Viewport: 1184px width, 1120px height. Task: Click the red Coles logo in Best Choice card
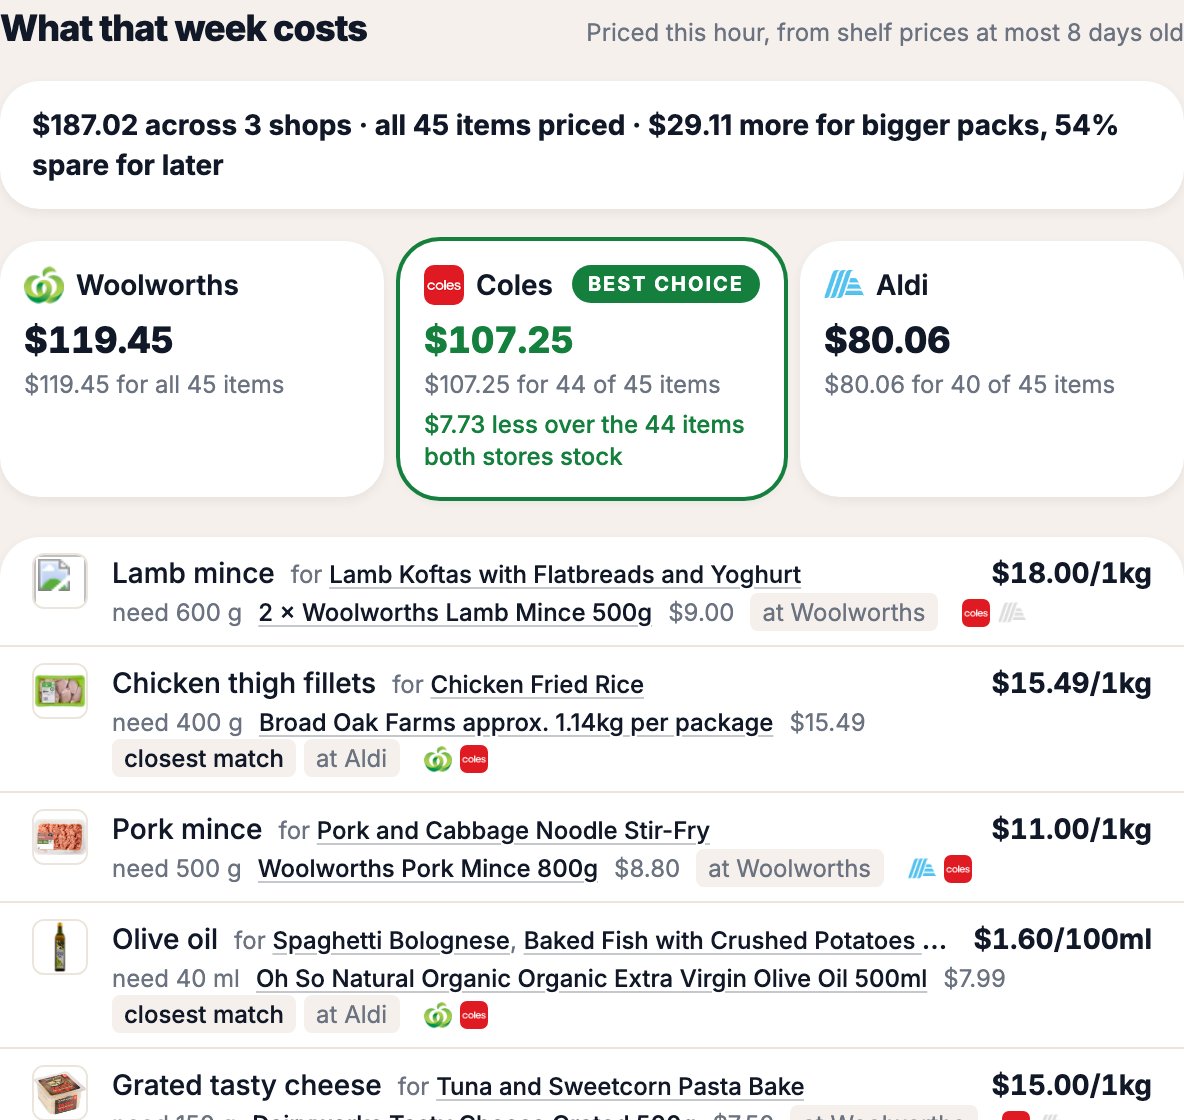pos(444,285)
